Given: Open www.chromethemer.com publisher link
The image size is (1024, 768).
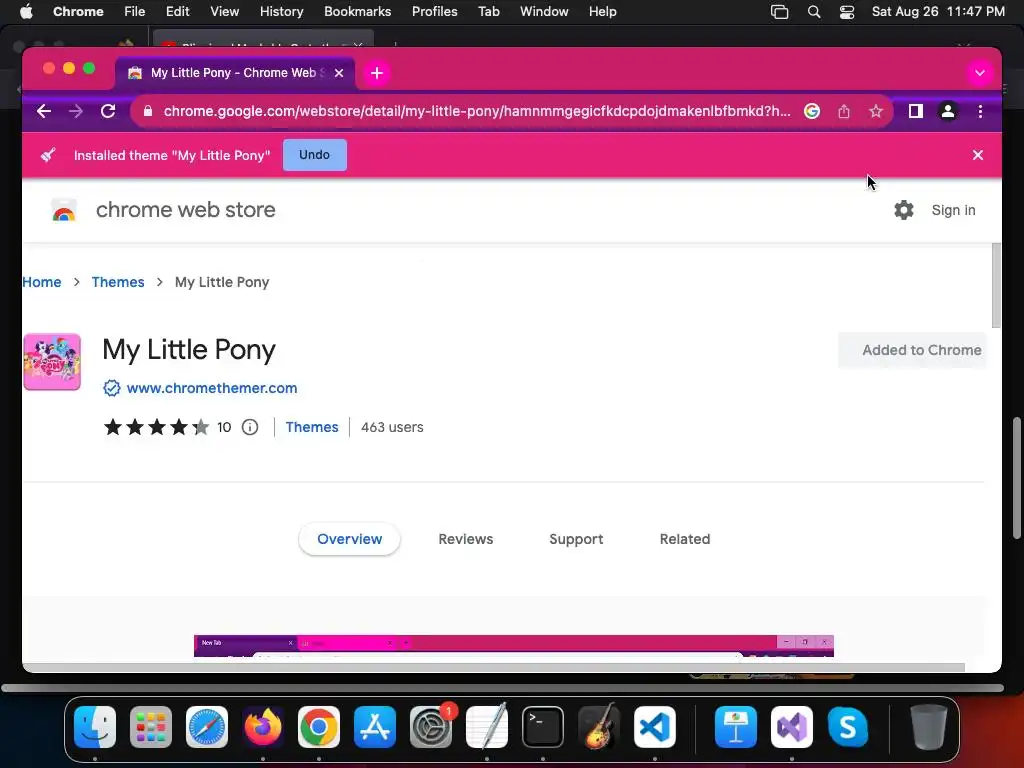Looking at the screenshot, I should click(x=212, y=388).
